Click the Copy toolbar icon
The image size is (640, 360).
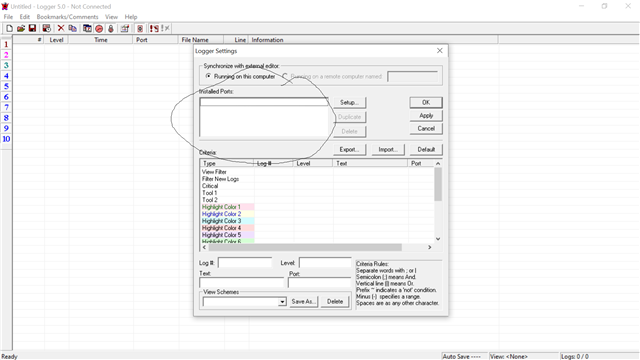tap(73, 28)
